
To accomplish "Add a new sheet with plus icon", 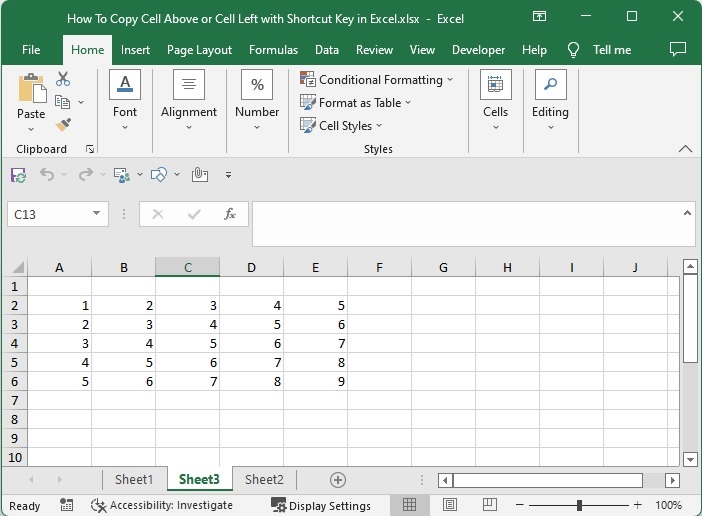I will point(338,480).
